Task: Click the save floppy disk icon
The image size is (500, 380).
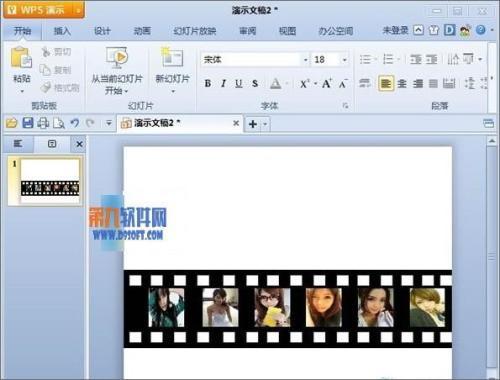Action: pyautogui.click(x=28, y=123)
